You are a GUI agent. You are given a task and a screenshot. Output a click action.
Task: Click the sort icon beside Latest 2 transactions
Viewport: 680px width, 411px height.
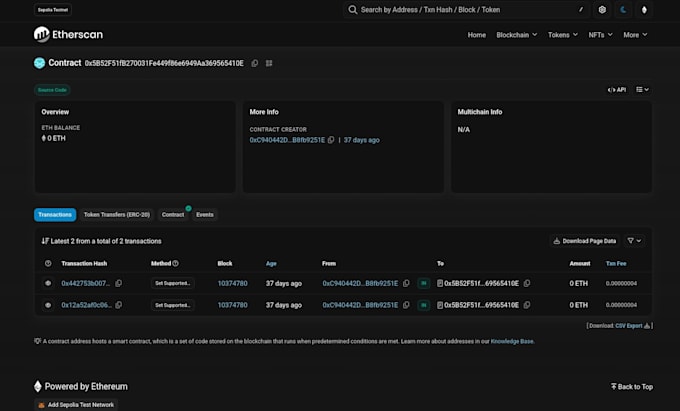(x=45, y=241)
